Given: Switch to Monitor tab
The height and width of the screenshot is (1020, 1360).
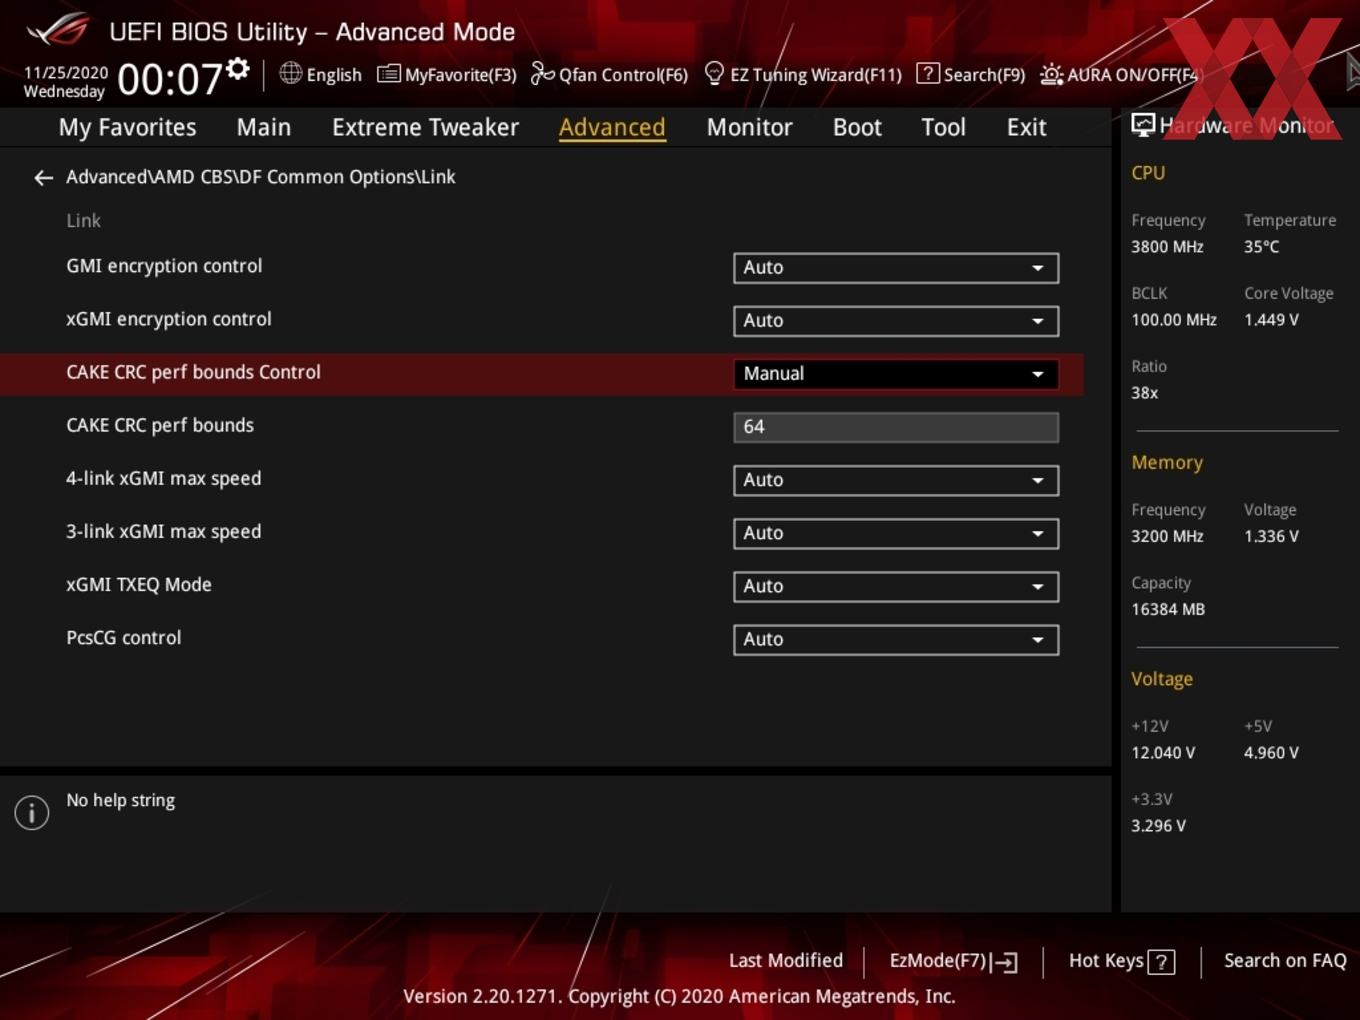Looking at the screenshot, I should coord(749,127).
